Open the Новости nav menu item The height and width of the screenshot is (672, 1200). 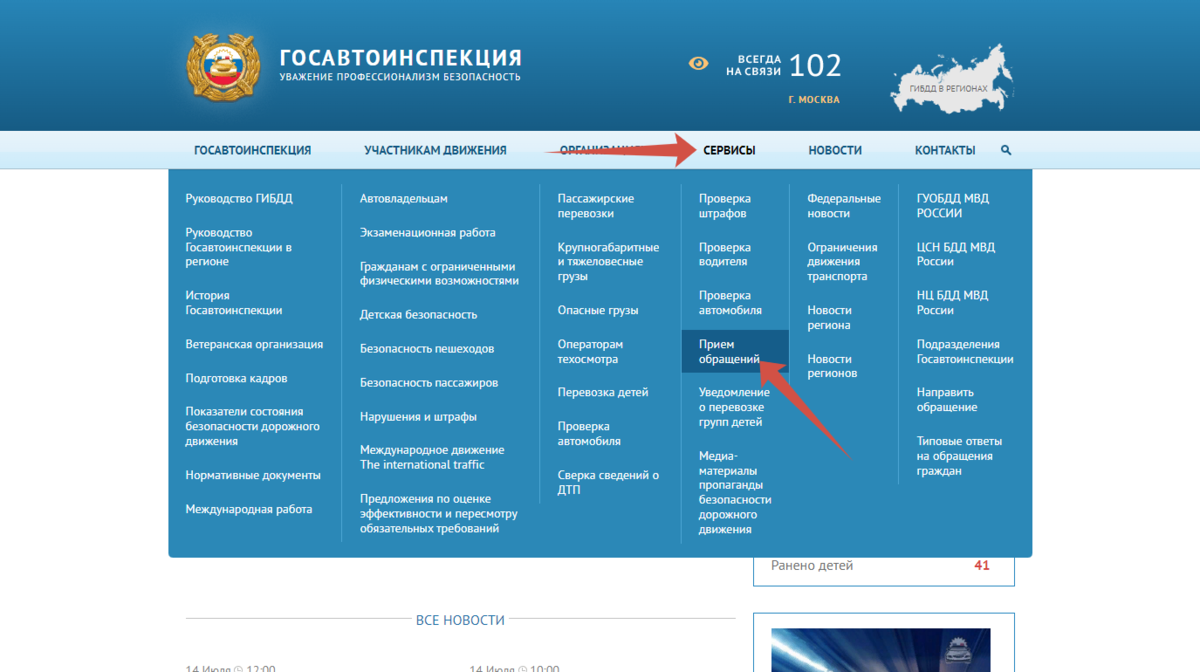pos(835,150)
